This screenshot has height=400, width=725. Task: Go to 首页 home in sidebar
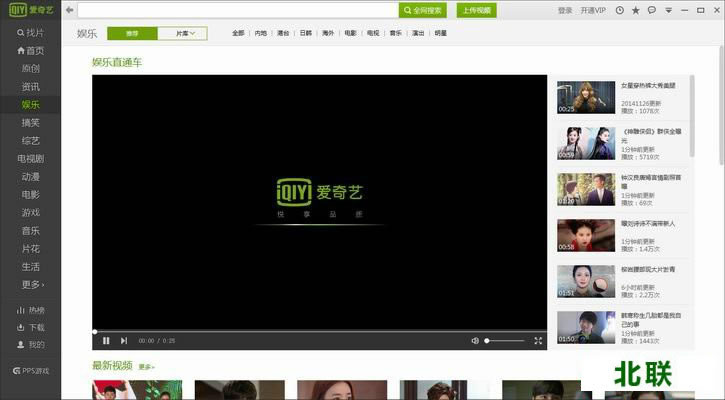coord(30,50)
